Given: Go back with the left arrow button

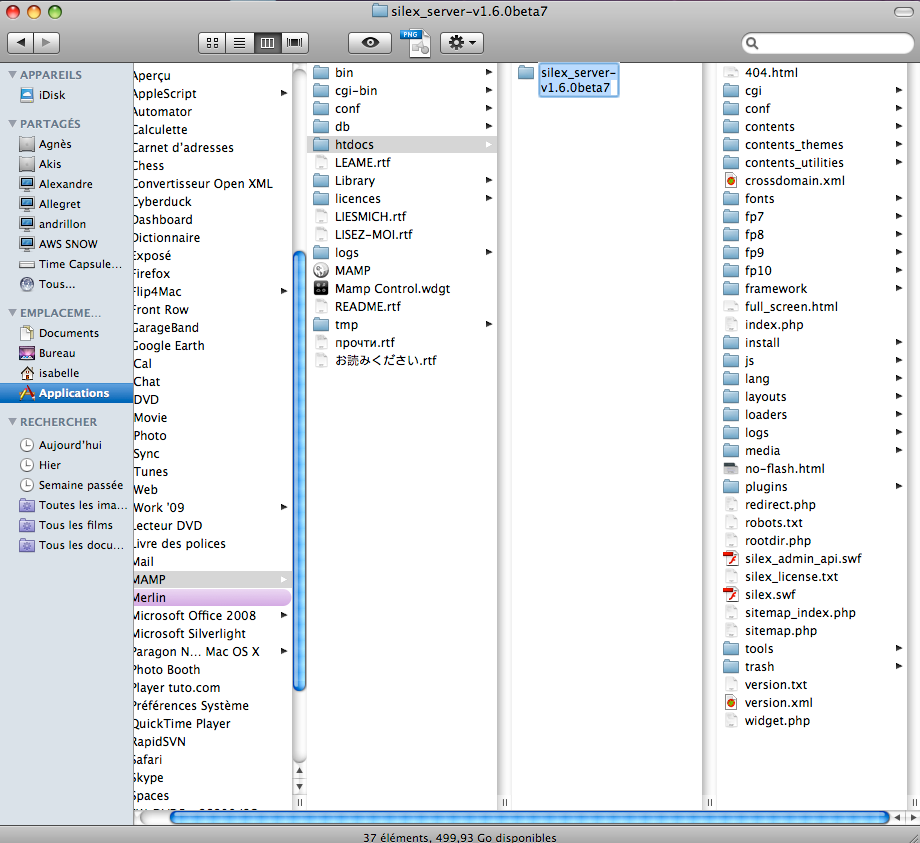Looking at the screenshot, I should [21, 42].
